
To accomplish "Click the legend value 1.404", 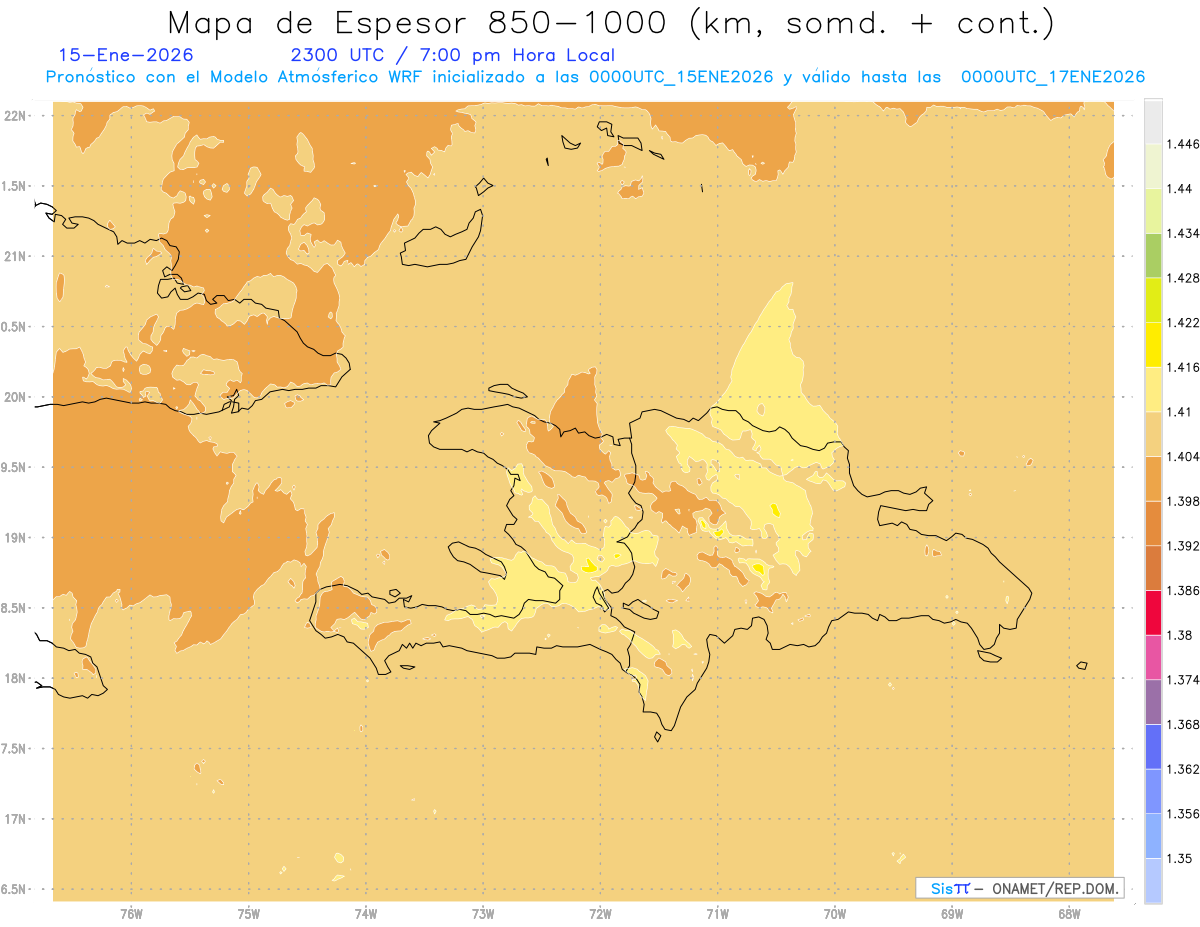I will click(x=1184, y=456).
